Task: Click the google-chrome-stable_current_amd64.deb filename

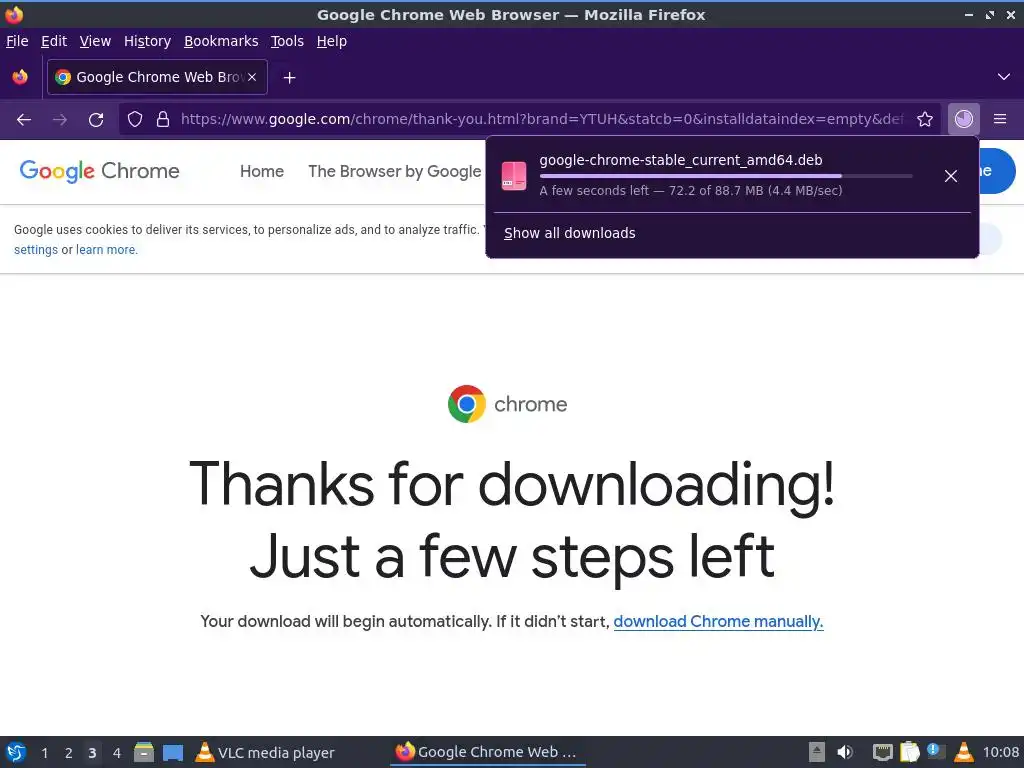Action: point(680,160)
